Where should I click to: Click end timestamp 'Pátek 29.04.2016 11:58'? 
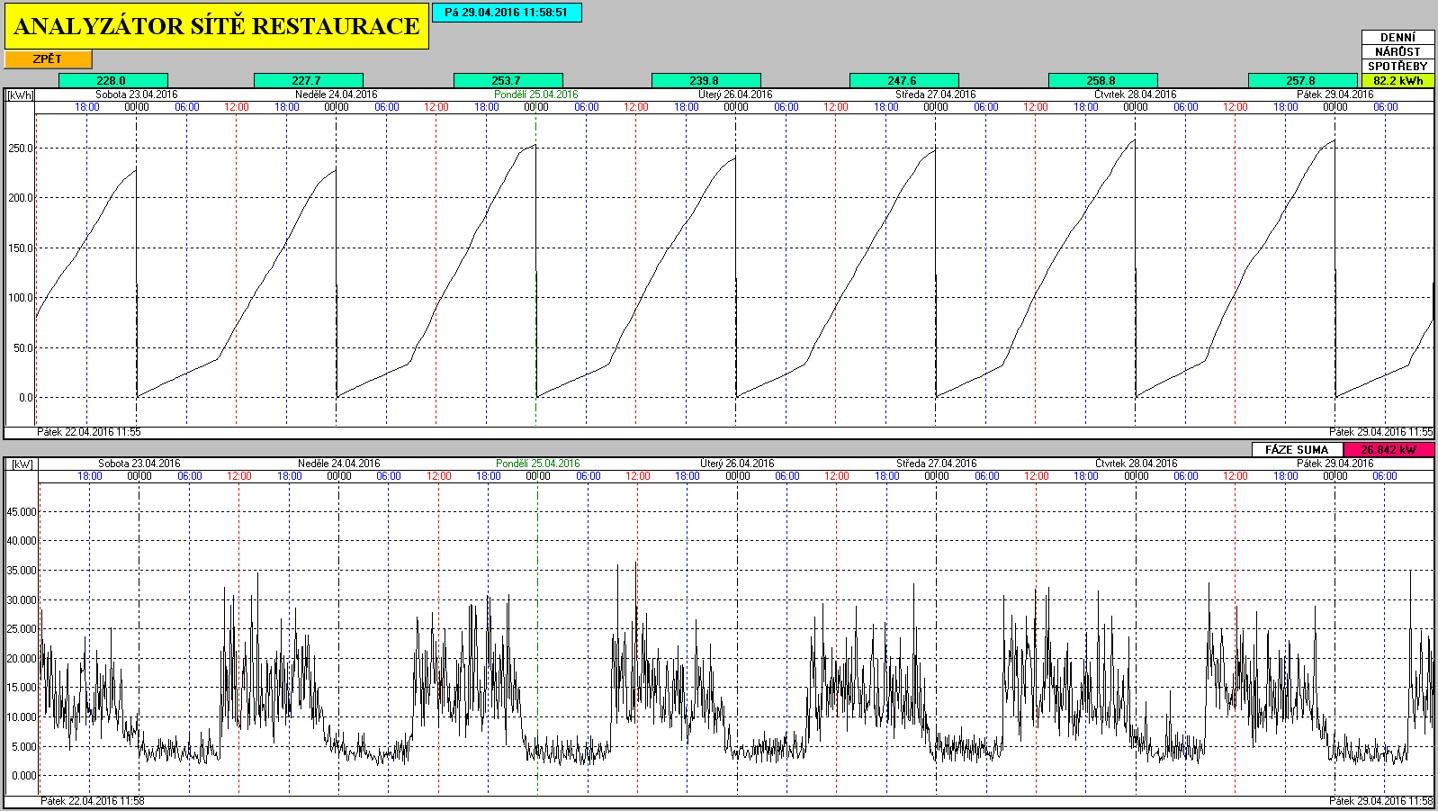coord(1382,801)
